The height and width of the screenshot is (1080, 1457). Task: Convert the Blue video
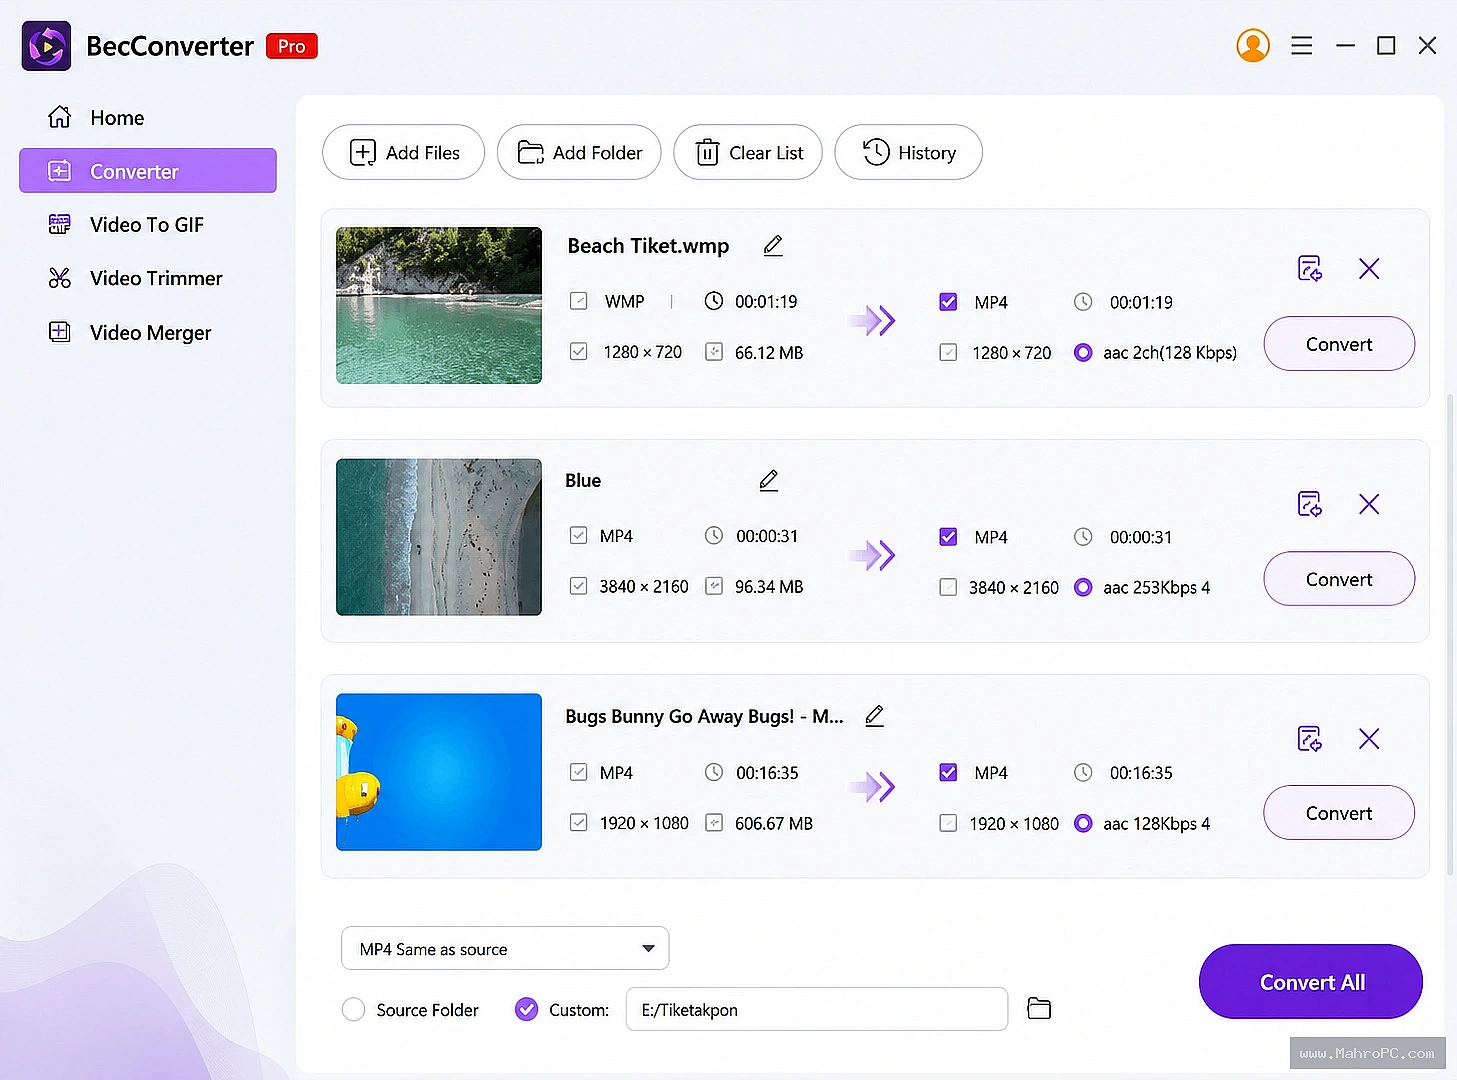[1339, 579]
